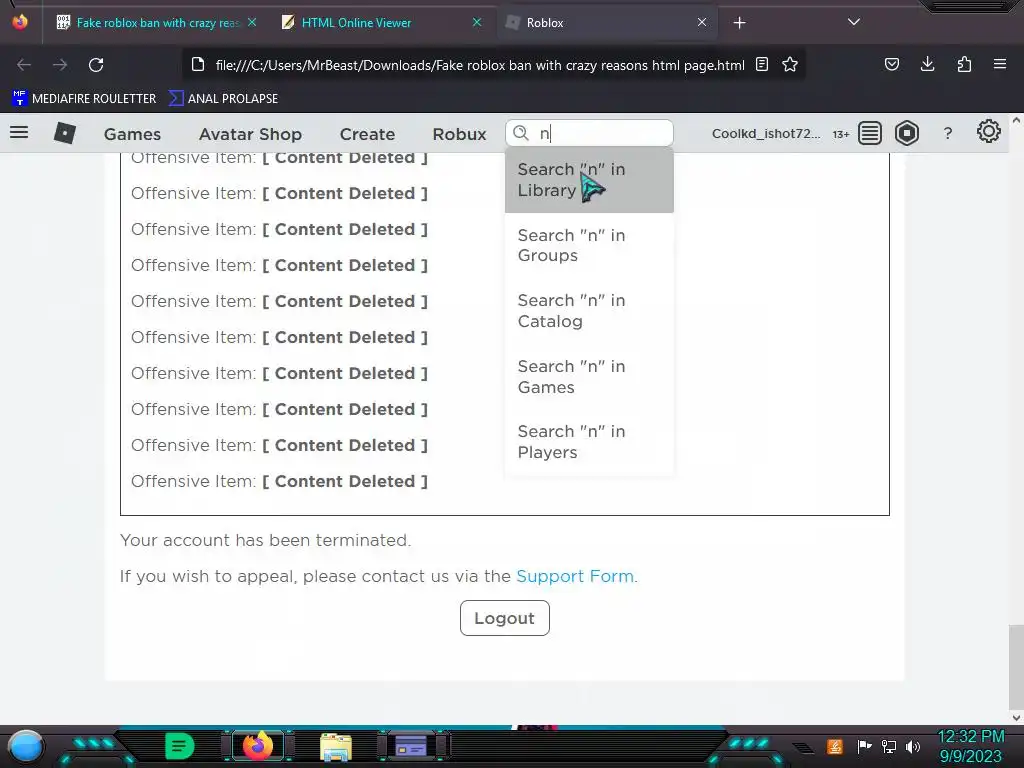Viewport: 1024px width, 768px height.
Task: Open Create in Roblox navigation
Action: click(367, 134)
